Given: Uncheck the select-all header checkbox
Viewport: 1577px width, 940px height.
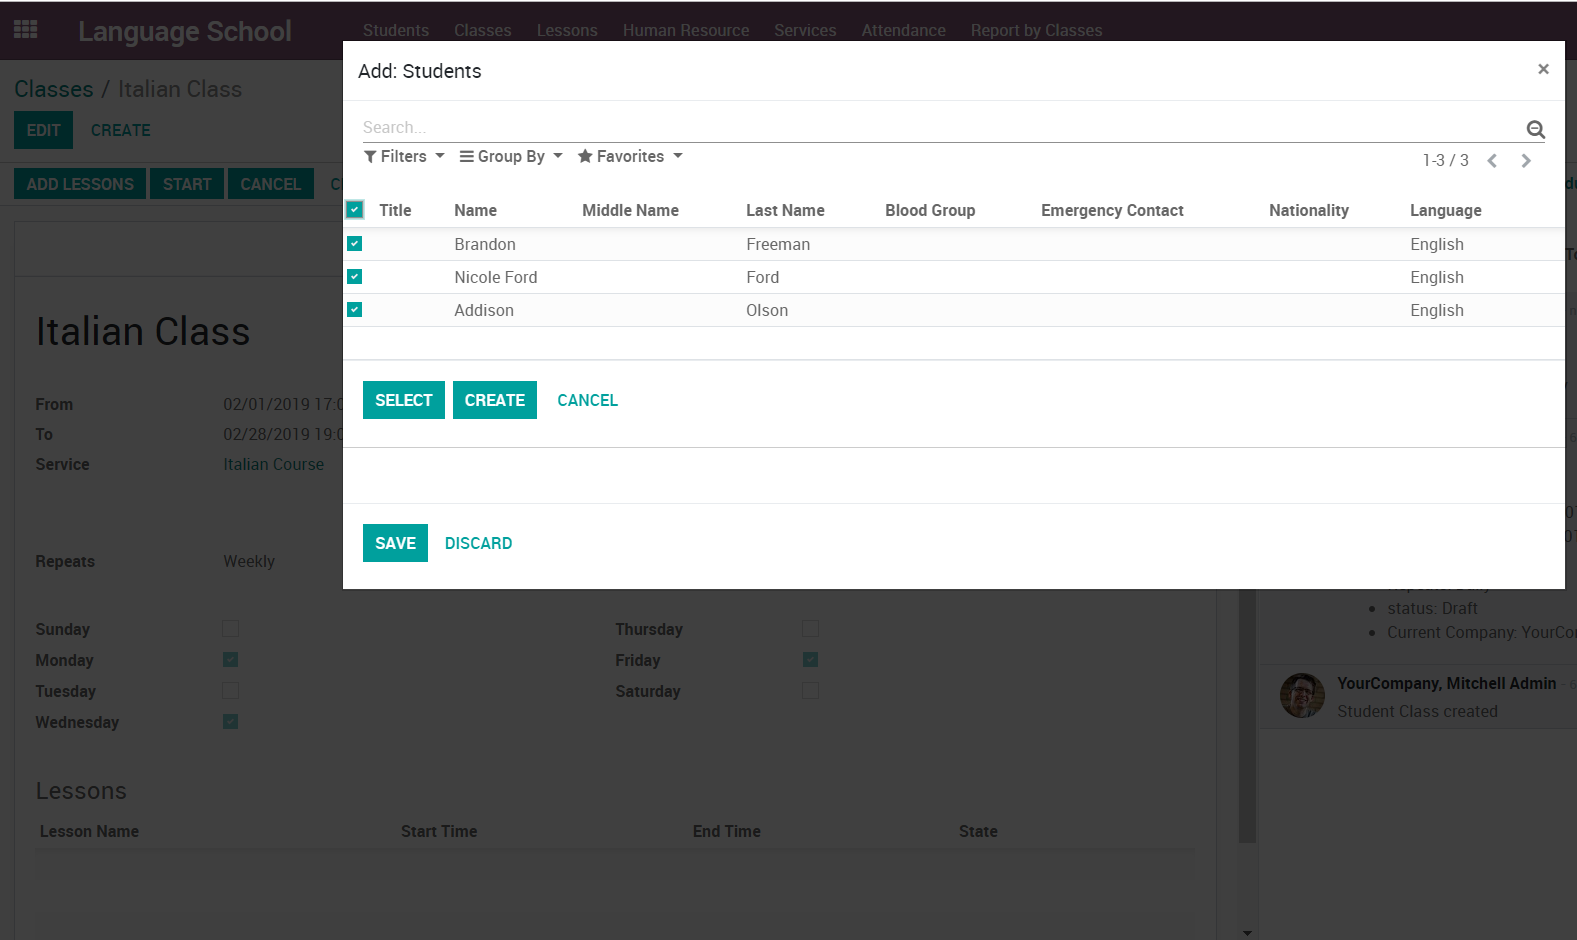Looking at the screenshot, I should (x=355, y=210).
